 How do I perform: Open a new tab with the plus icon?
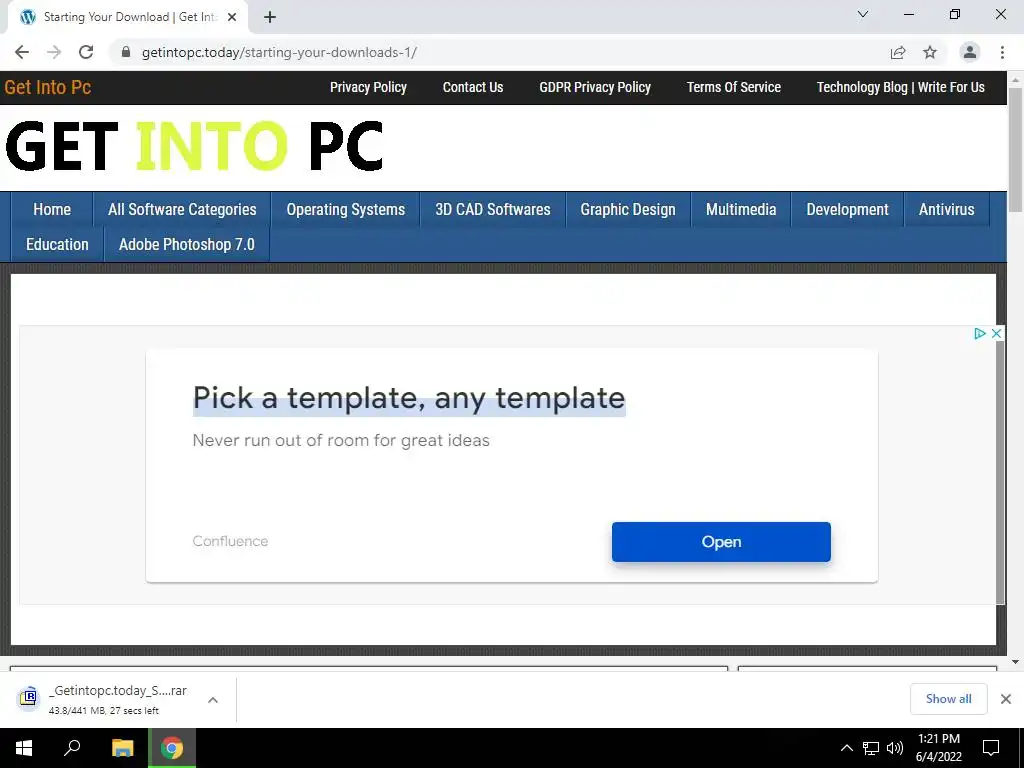coord(270,17)
